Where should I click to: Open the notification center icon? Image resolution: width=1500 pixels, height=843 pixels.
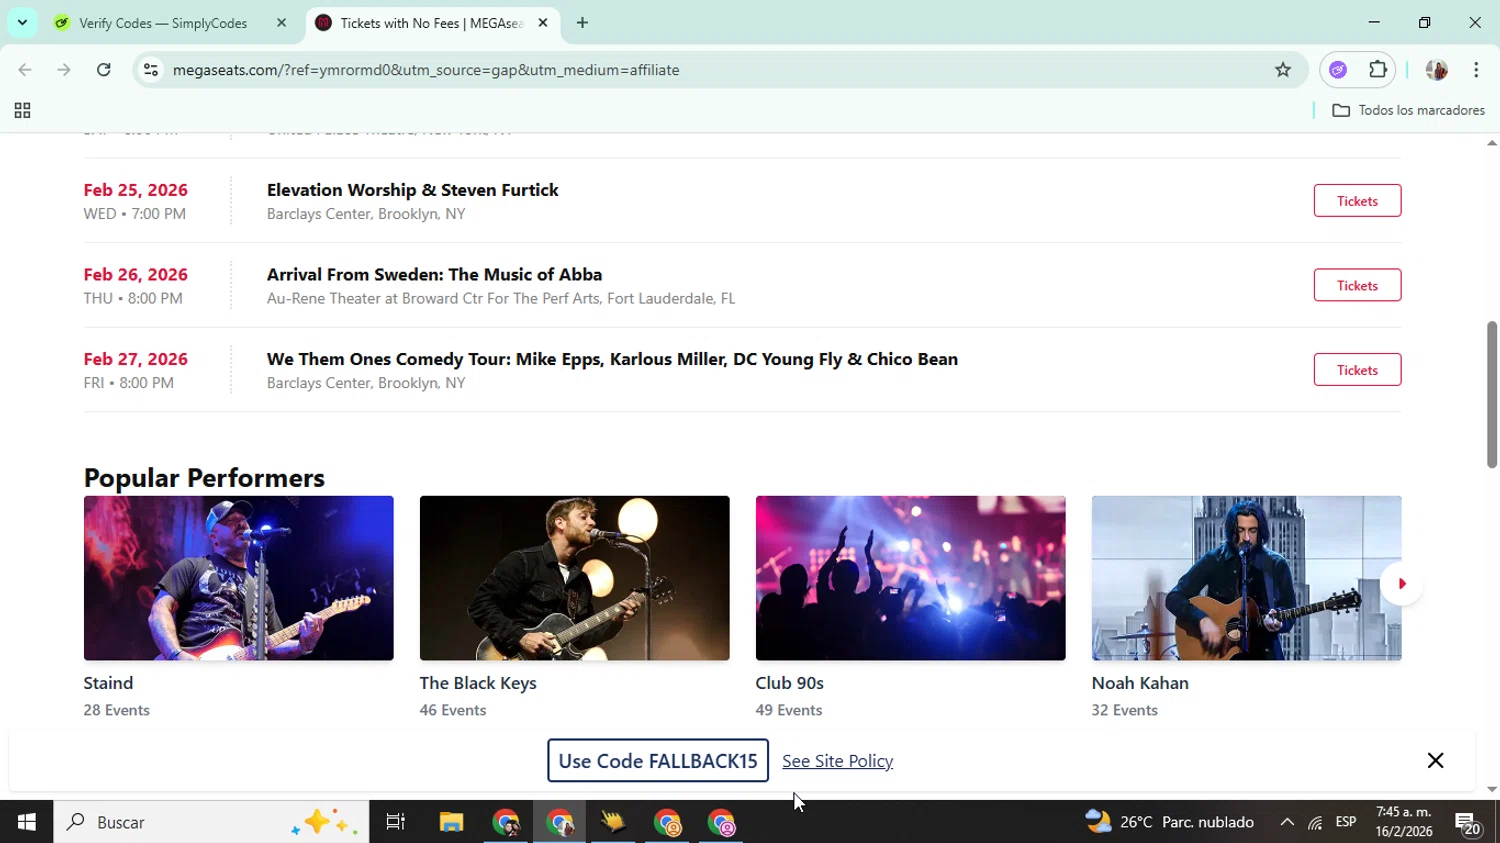[x=1468, y=823]
